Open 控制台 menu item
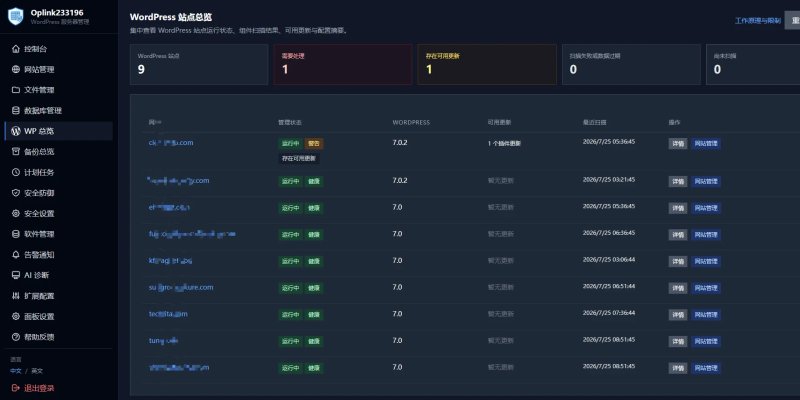The height and width of the screenshot is (400, 800). (59, 49)
